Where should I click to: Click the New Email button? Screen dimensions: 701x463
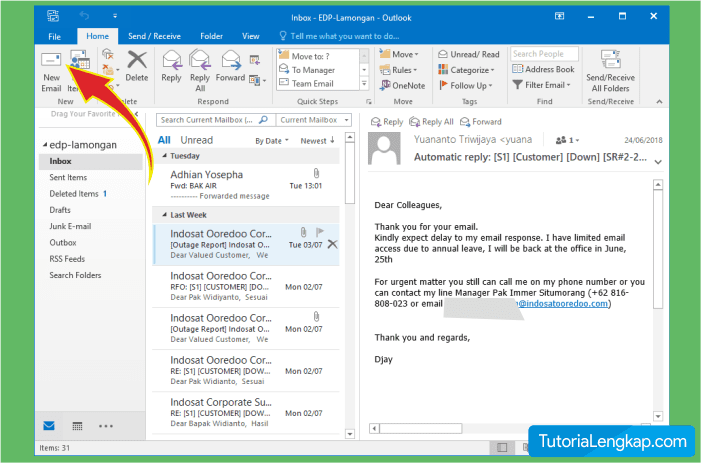pos(51,72)
